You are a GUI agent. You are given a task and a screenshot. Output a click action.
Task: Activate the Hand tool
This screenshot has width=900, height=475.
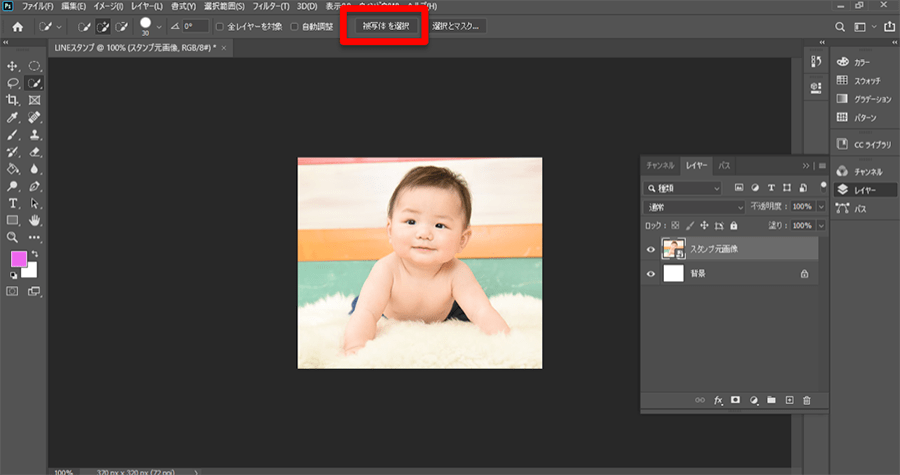pyautogui.click(x=35, y=220)
